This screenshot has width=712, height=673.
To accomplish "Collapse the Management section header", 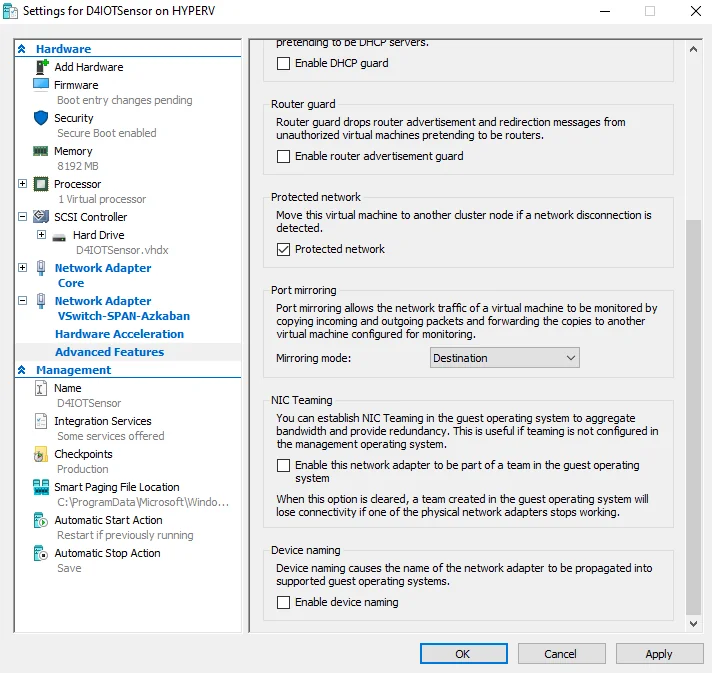I will pos(23,370).
